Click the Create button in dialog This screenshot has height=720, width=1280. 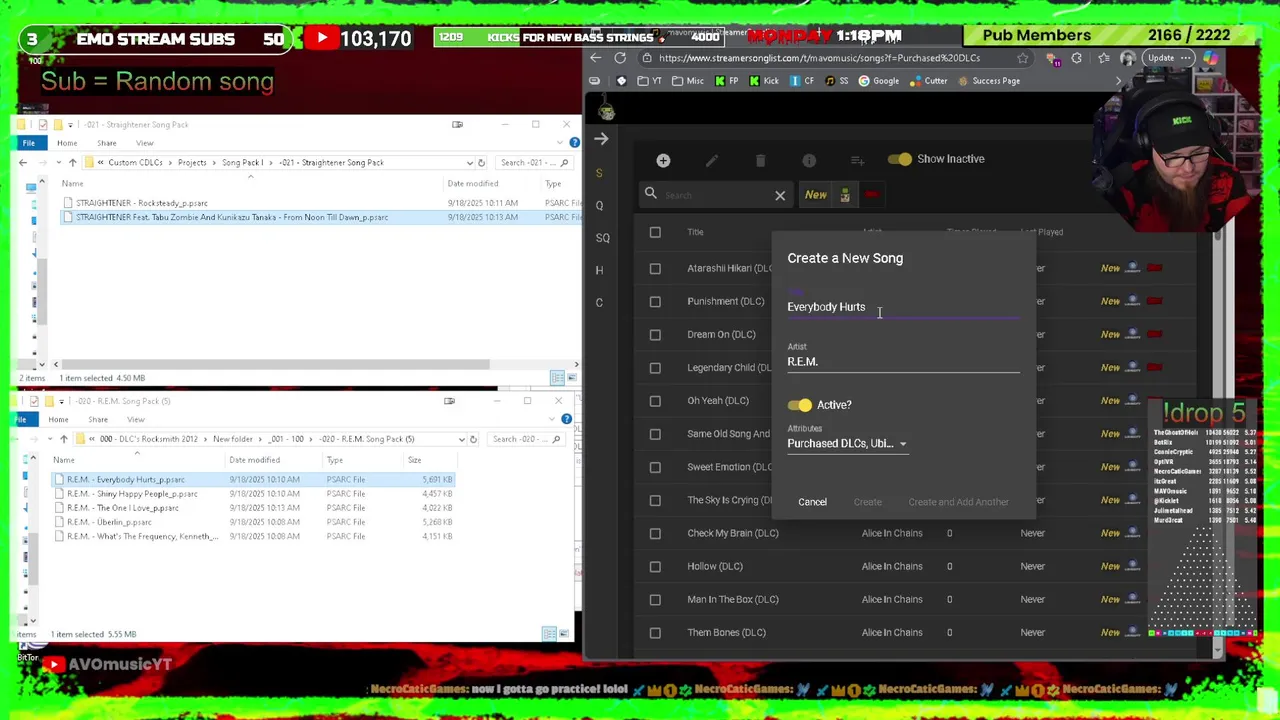pyautogui.click(x=867, y=502)
